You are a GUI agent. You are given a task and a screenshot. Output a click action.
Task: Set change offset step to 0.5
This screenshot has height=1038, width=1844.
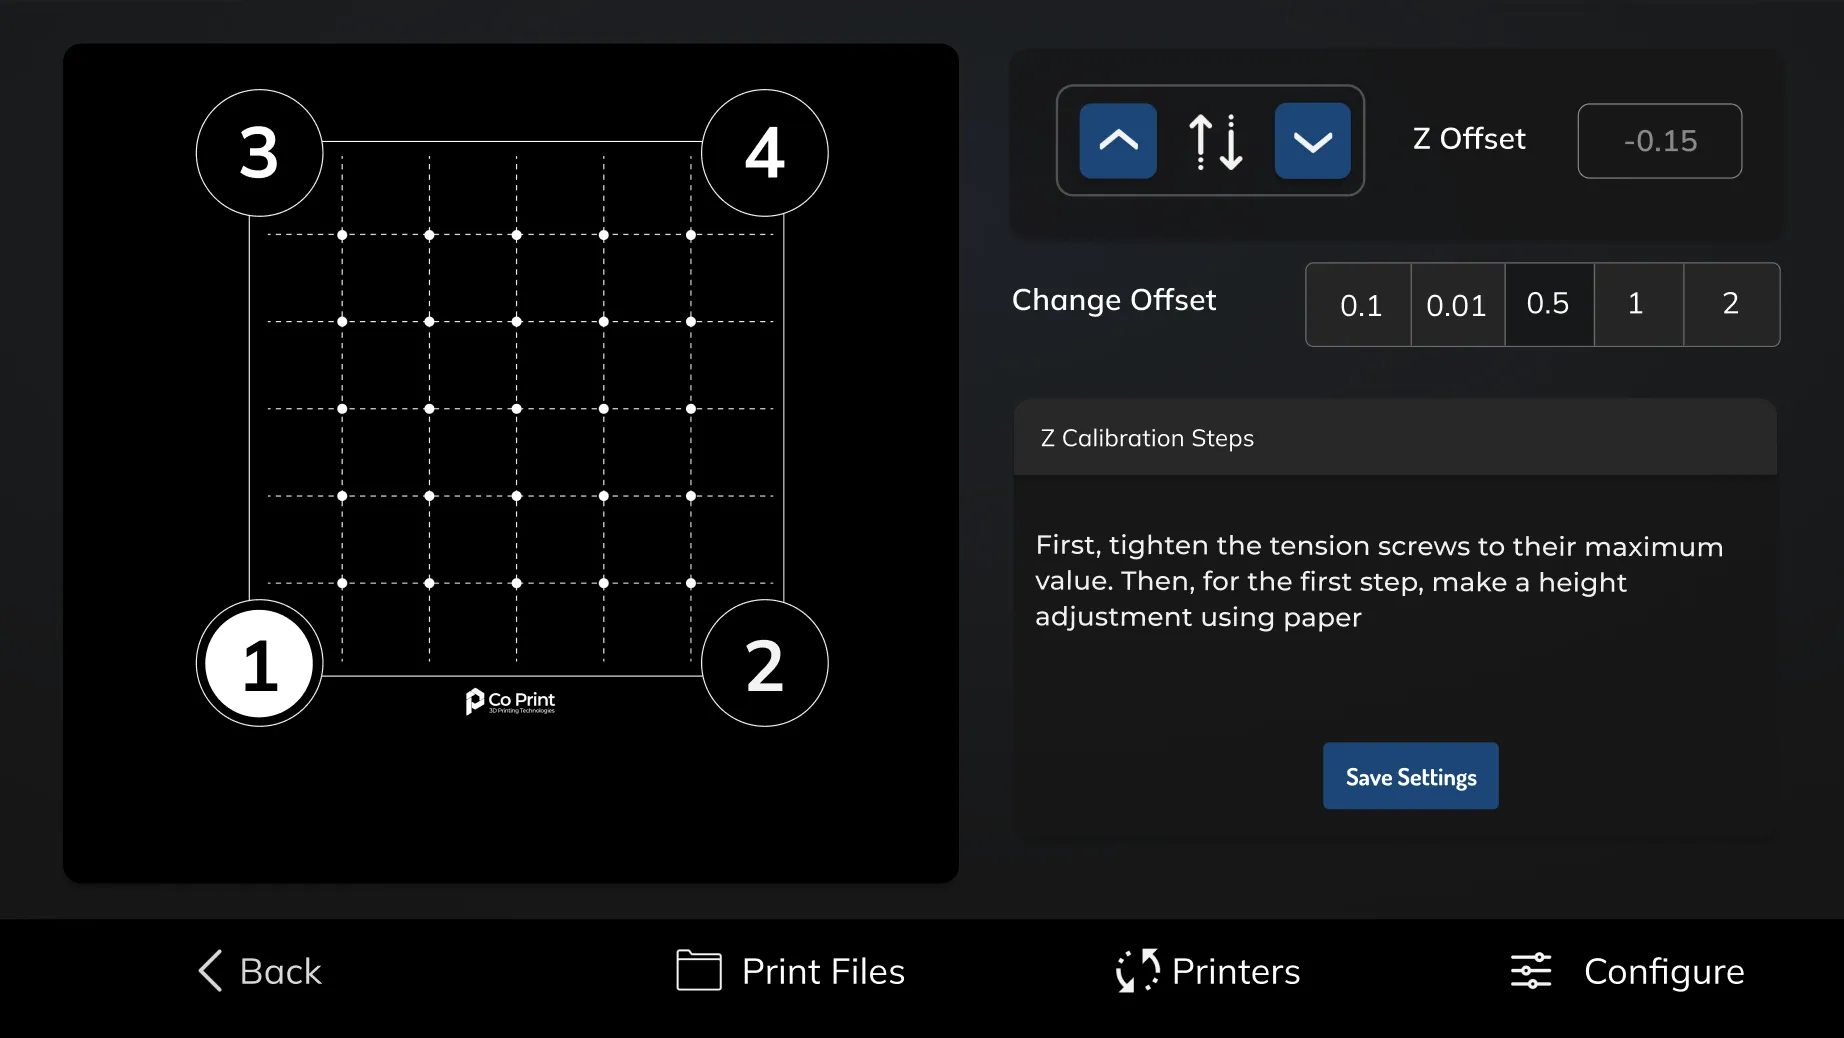tap(1549, 305)
